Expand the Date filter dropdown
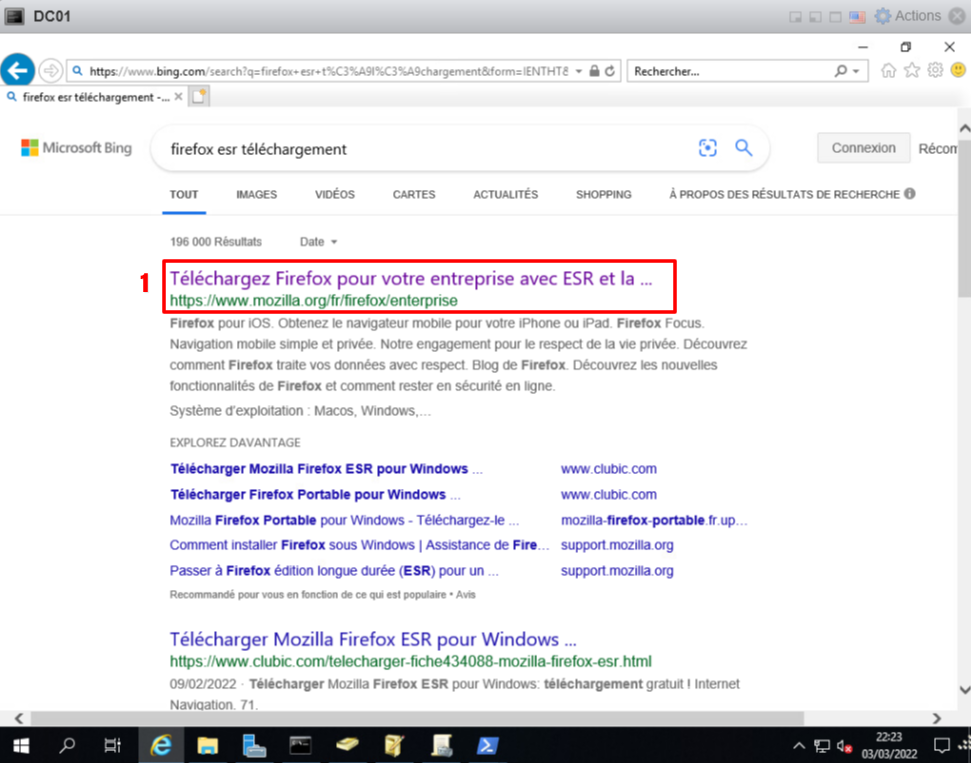This screenshot has height=763, width=971. [x=319, y=242]
